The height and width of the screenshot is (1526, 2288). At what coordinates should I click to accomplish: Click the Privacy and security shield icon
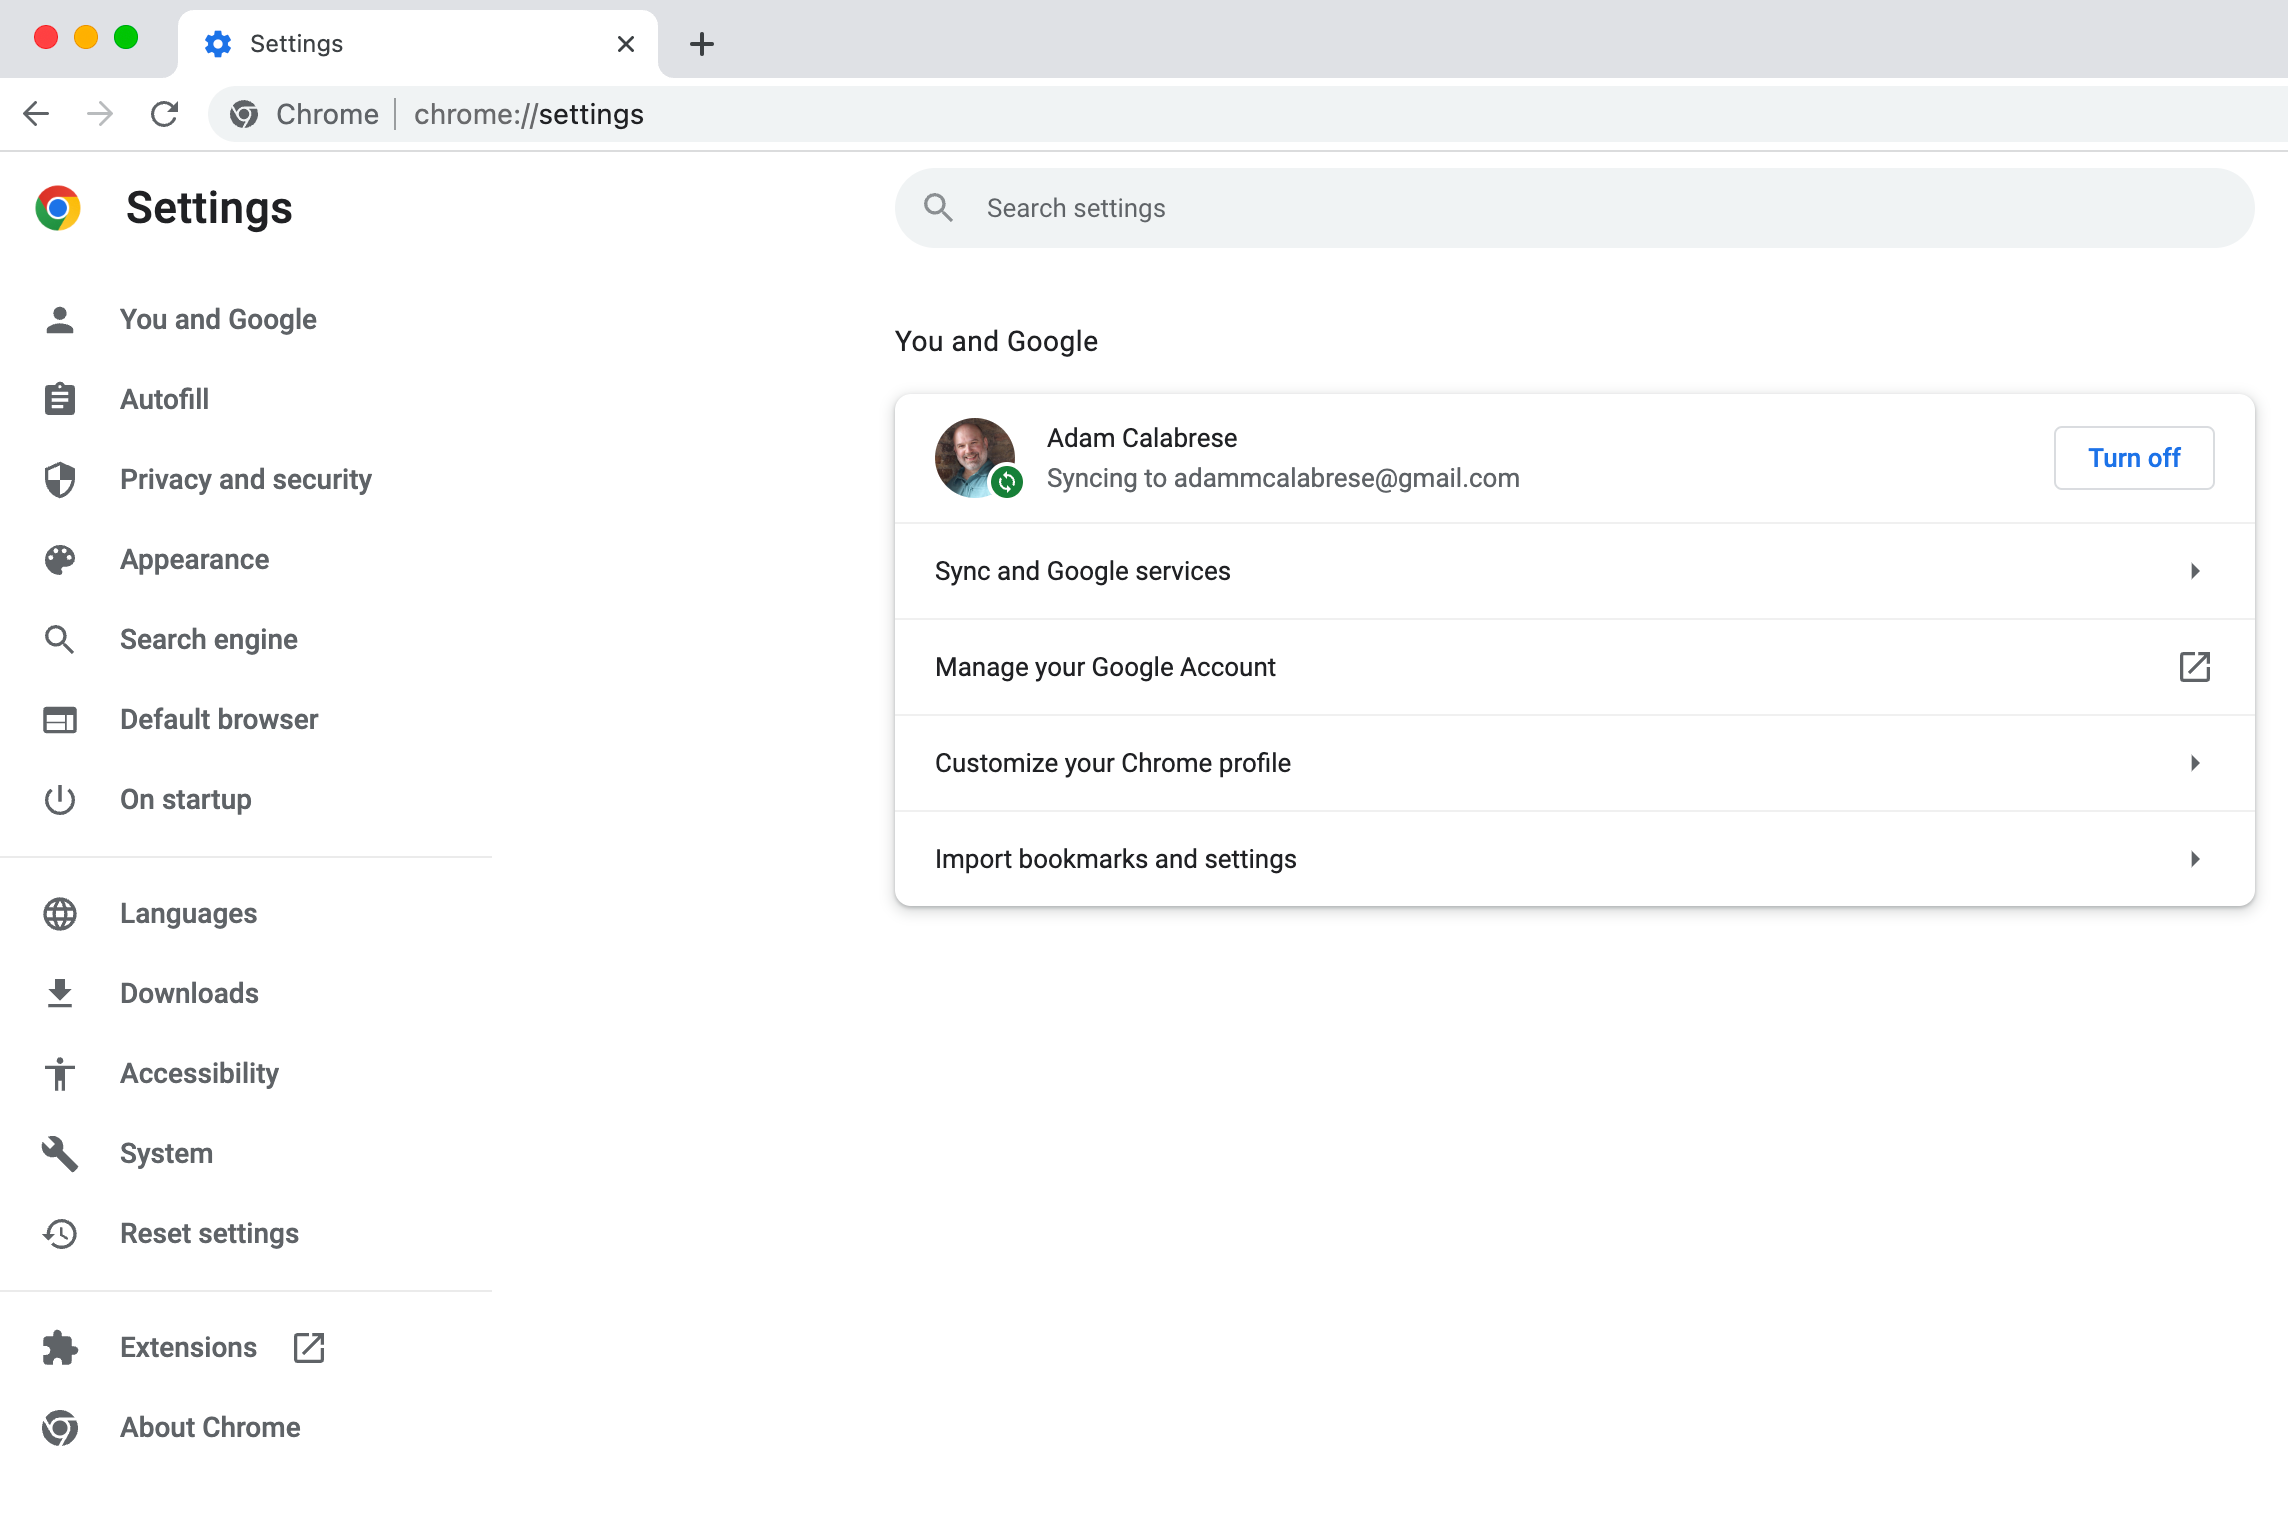[60, 480]
